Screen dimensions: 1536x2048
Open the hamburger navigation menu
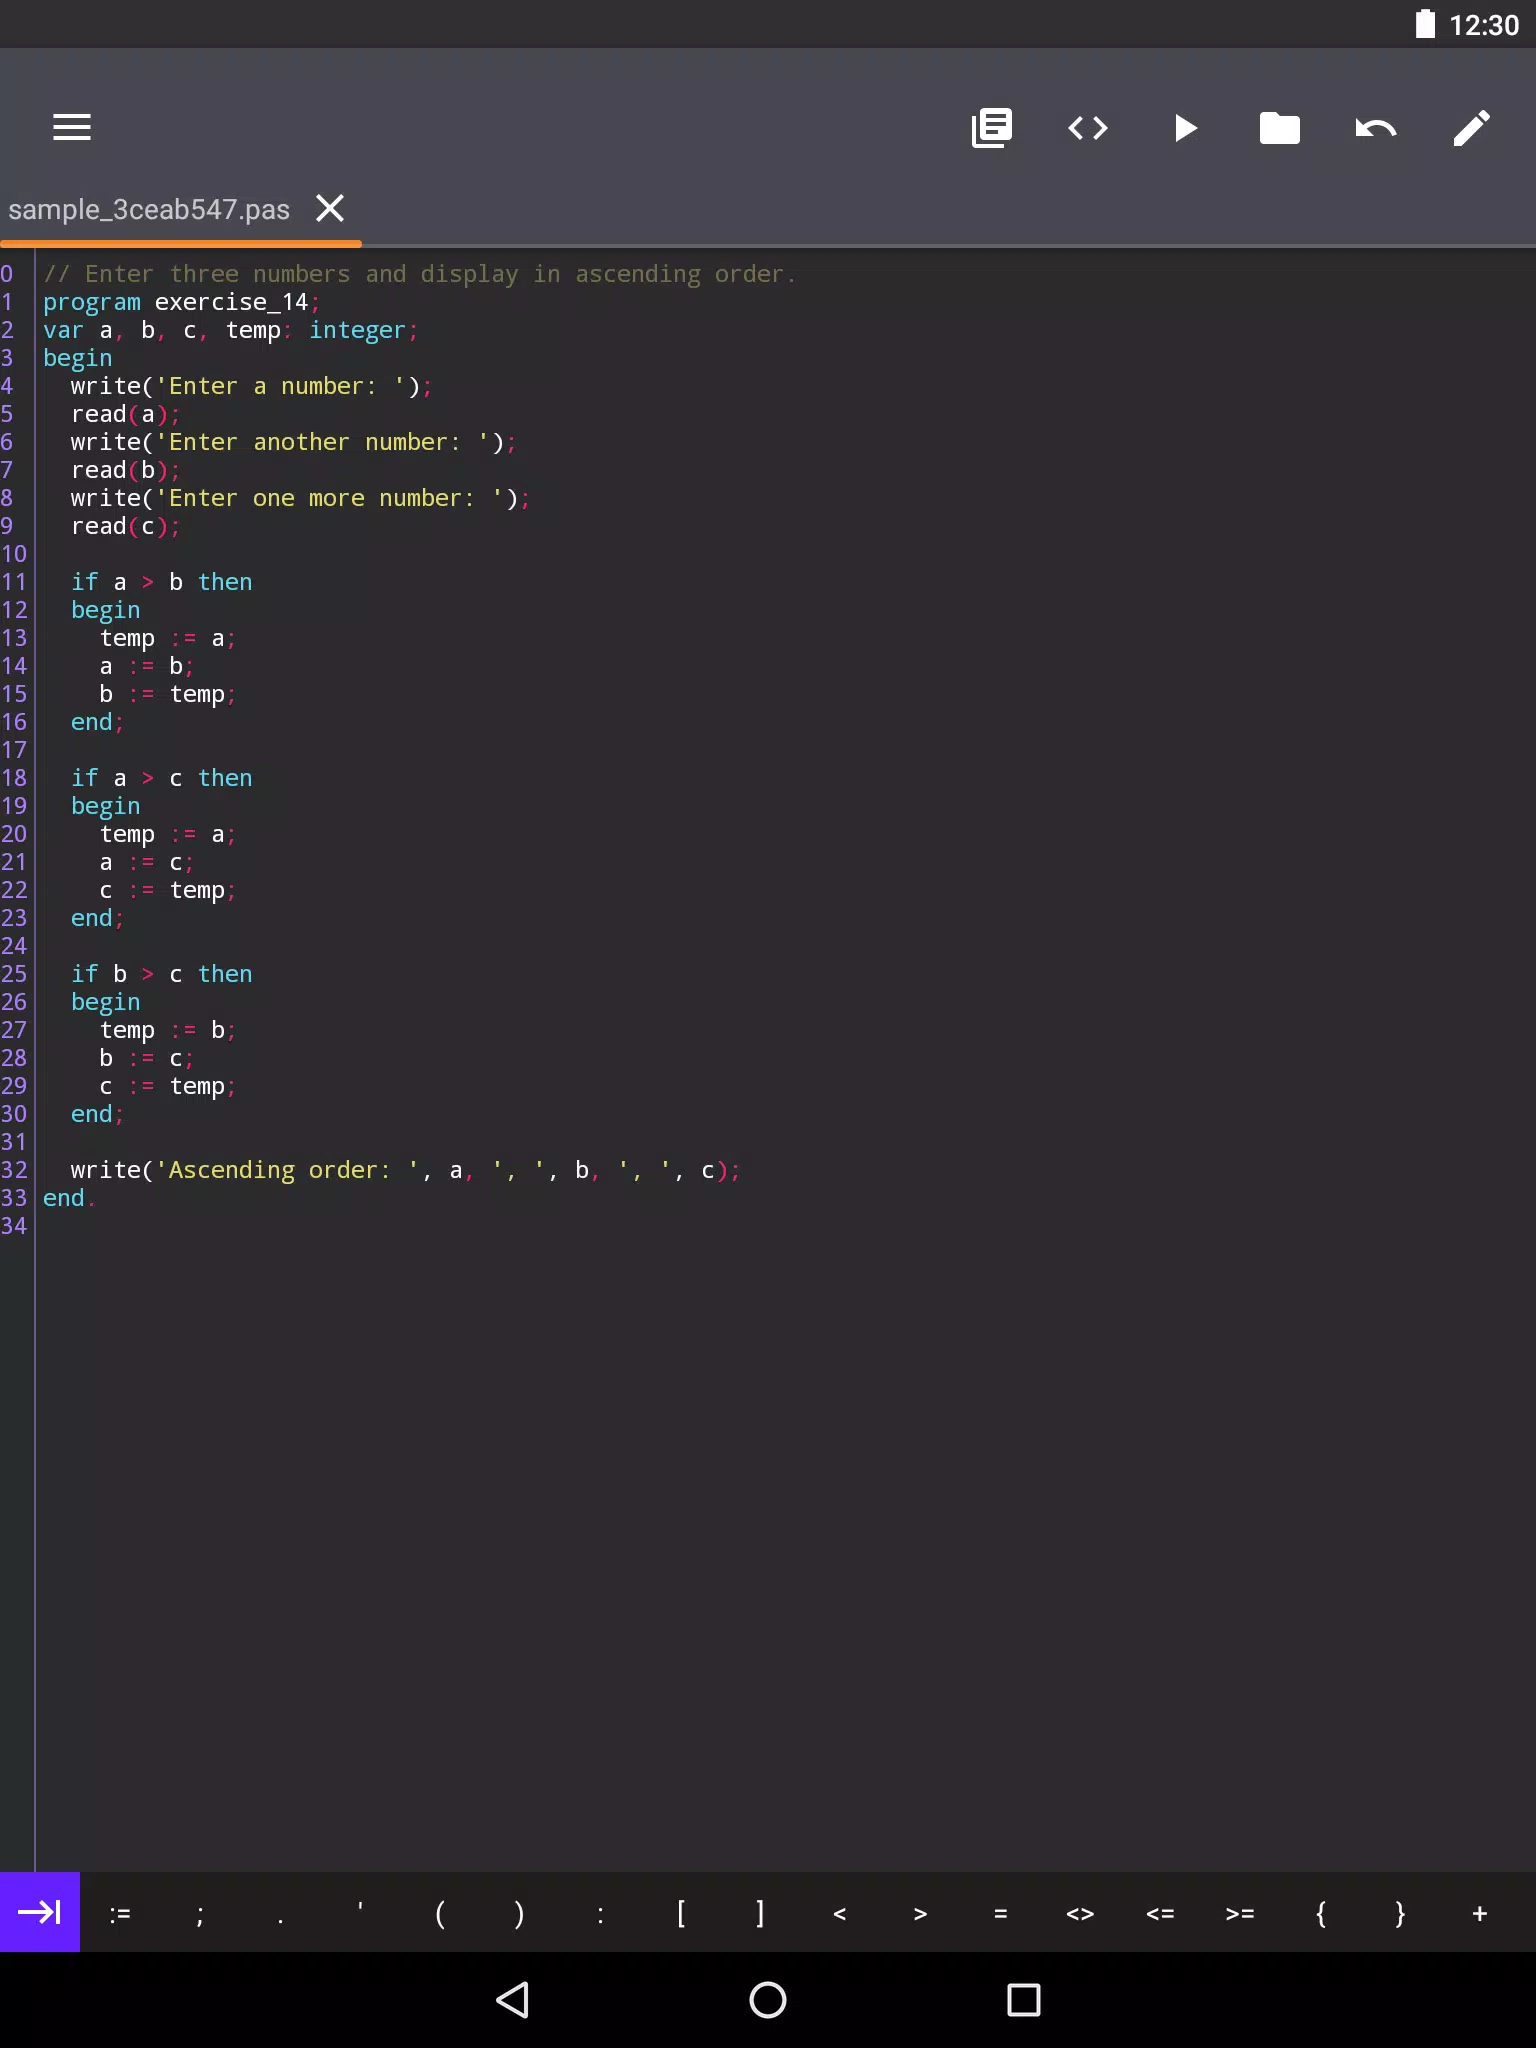pos(72,128)
